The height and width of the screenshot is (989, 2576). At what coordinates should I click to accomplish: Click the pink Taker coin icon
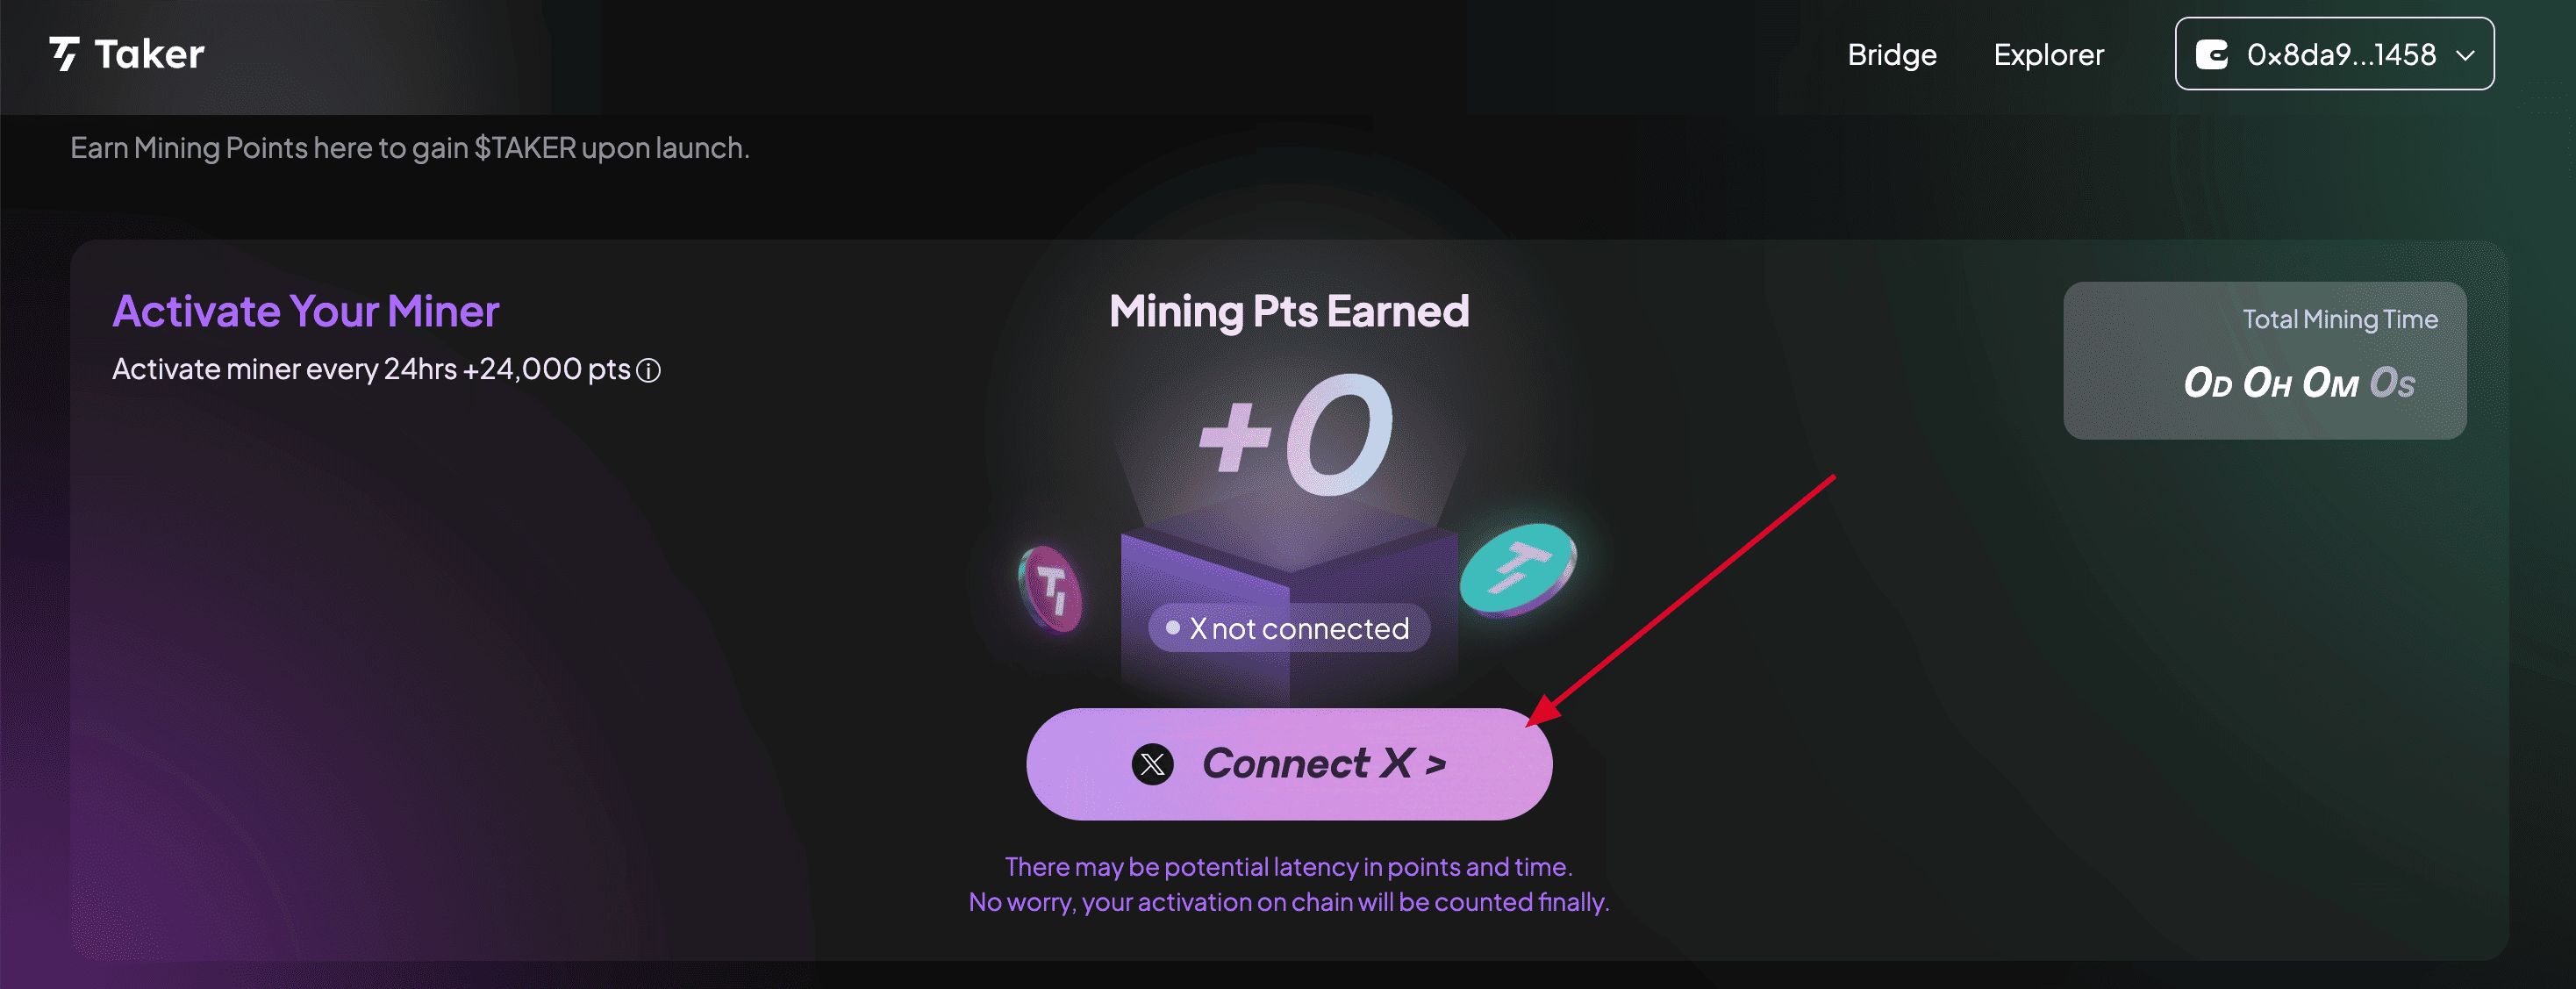(x=1050, y=589)
